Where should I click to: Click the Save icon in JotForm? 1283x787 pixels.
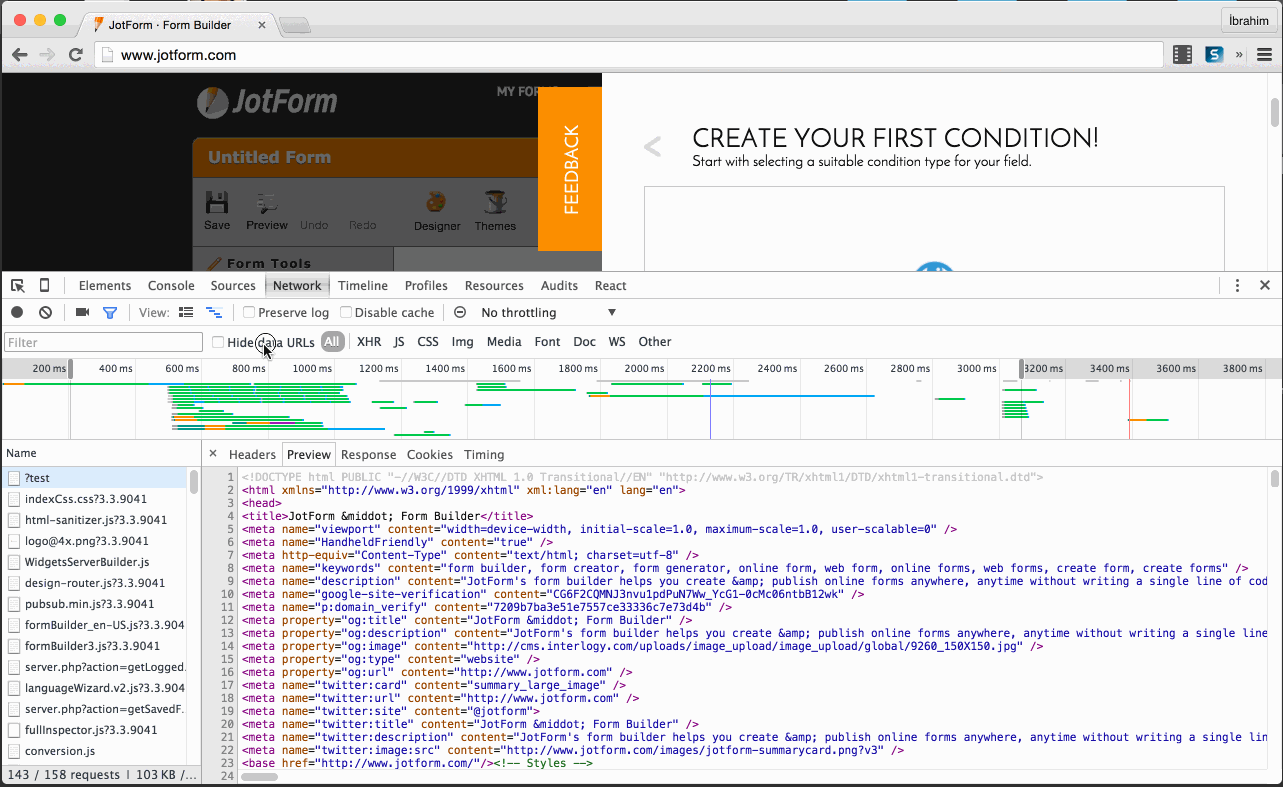217,211
